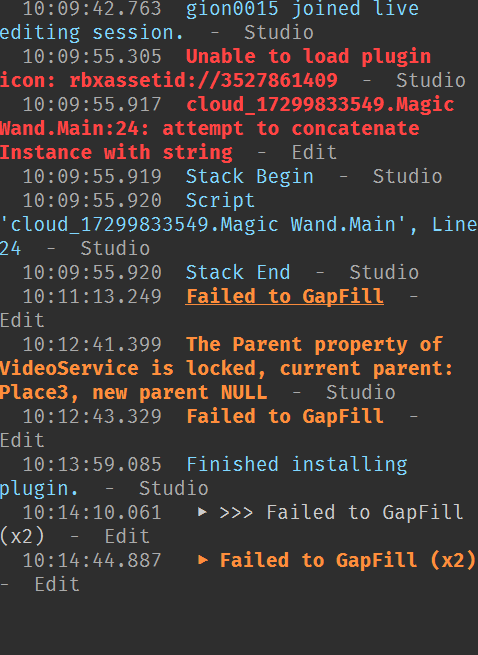Click the Stack End log line
478x655 pixels.
[x=239, y=272]
